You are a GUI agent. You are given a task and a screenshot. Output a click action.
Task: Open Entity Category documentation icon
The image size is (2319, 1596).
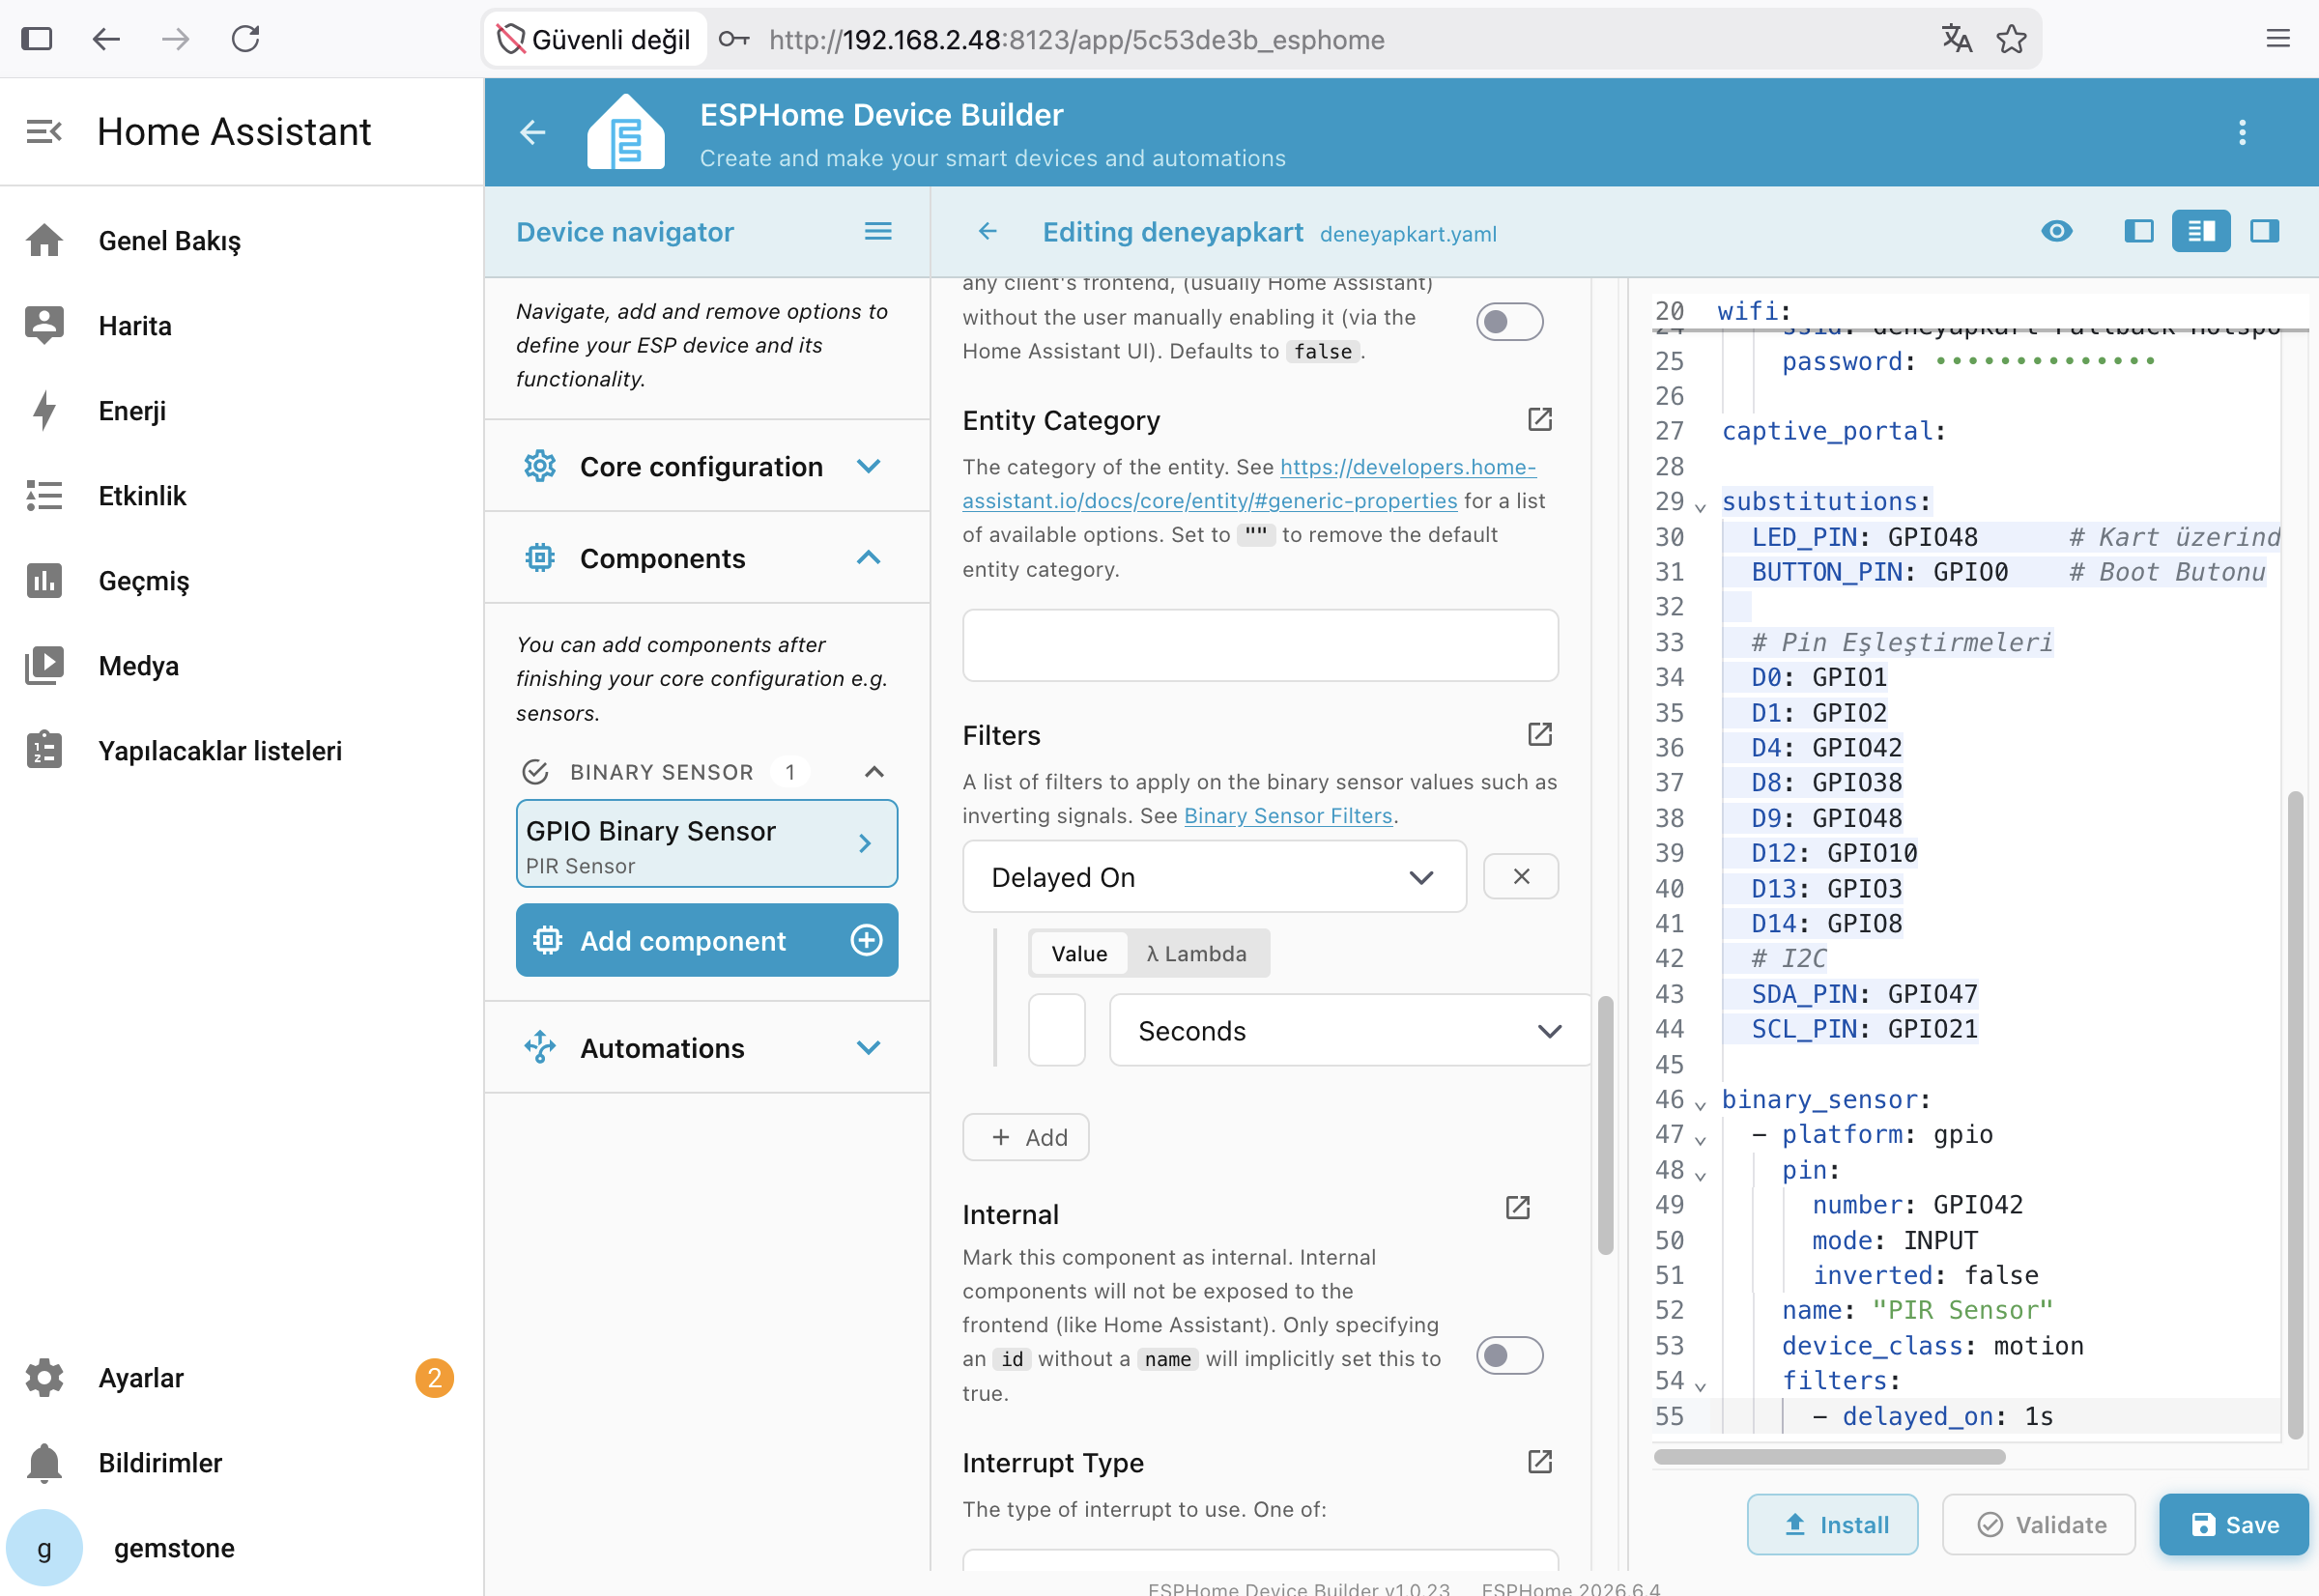1540,420
